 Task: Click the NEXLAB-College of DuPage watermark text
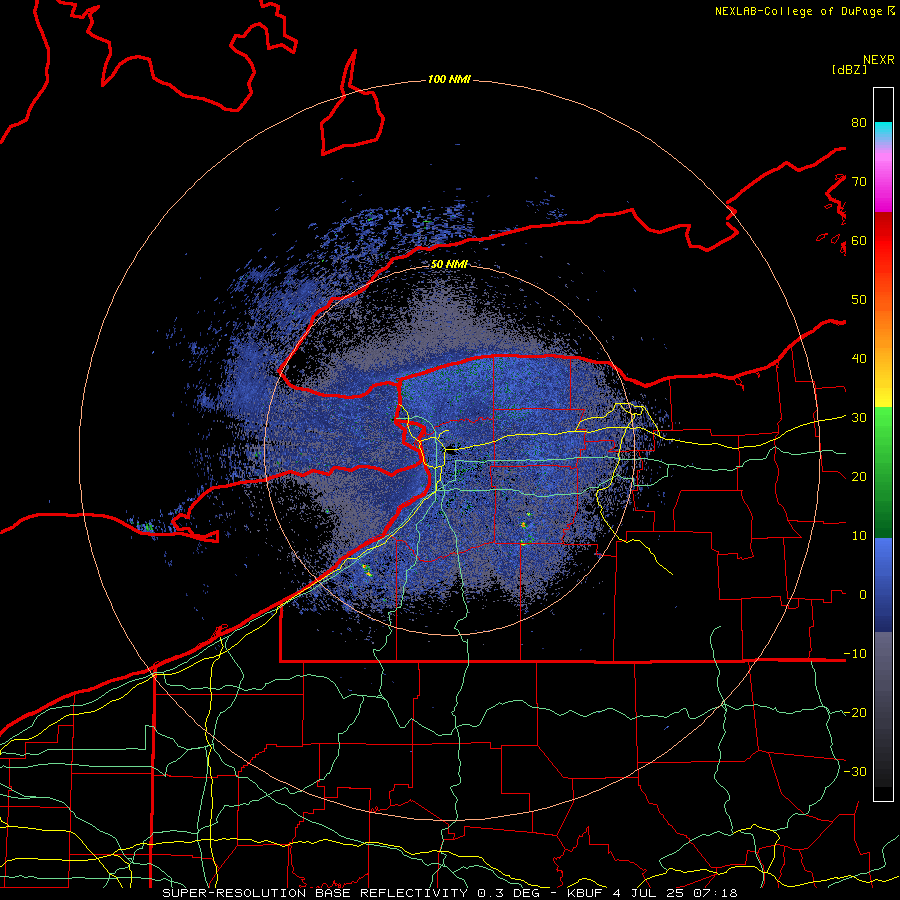coord(799,11)
